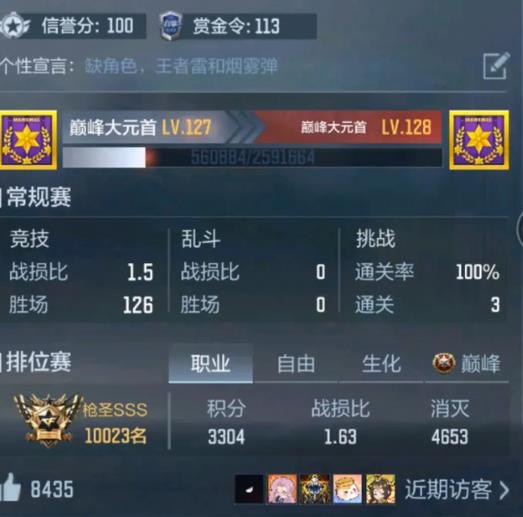Click the LV.128 purple star rank badge
Image resolution: width=523 pixels, height=517 pixels.
(479, 140)
